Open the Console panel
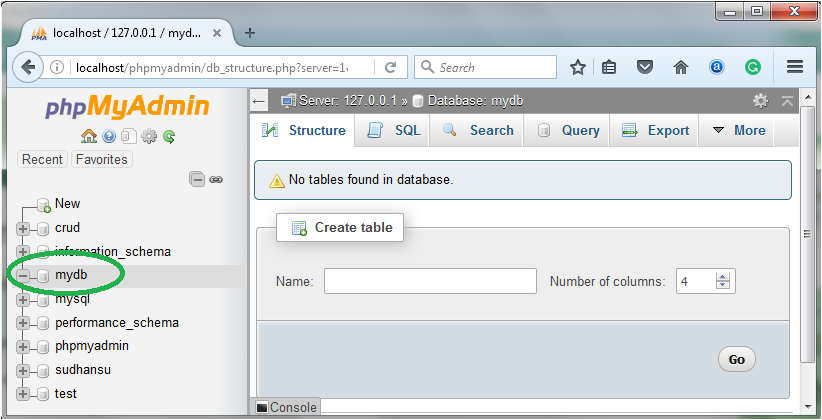 (287, 407)
